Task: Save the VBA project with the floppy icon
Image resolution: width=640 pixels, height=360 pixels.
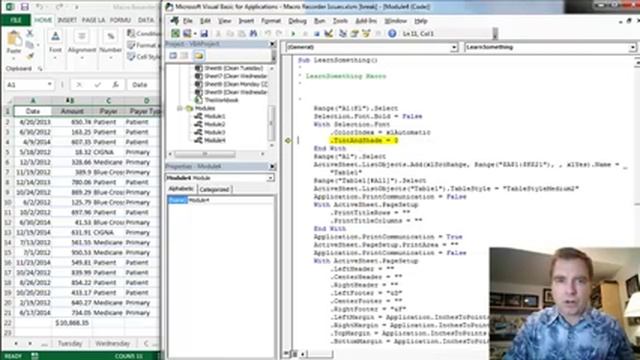Action: click(204, 33)
